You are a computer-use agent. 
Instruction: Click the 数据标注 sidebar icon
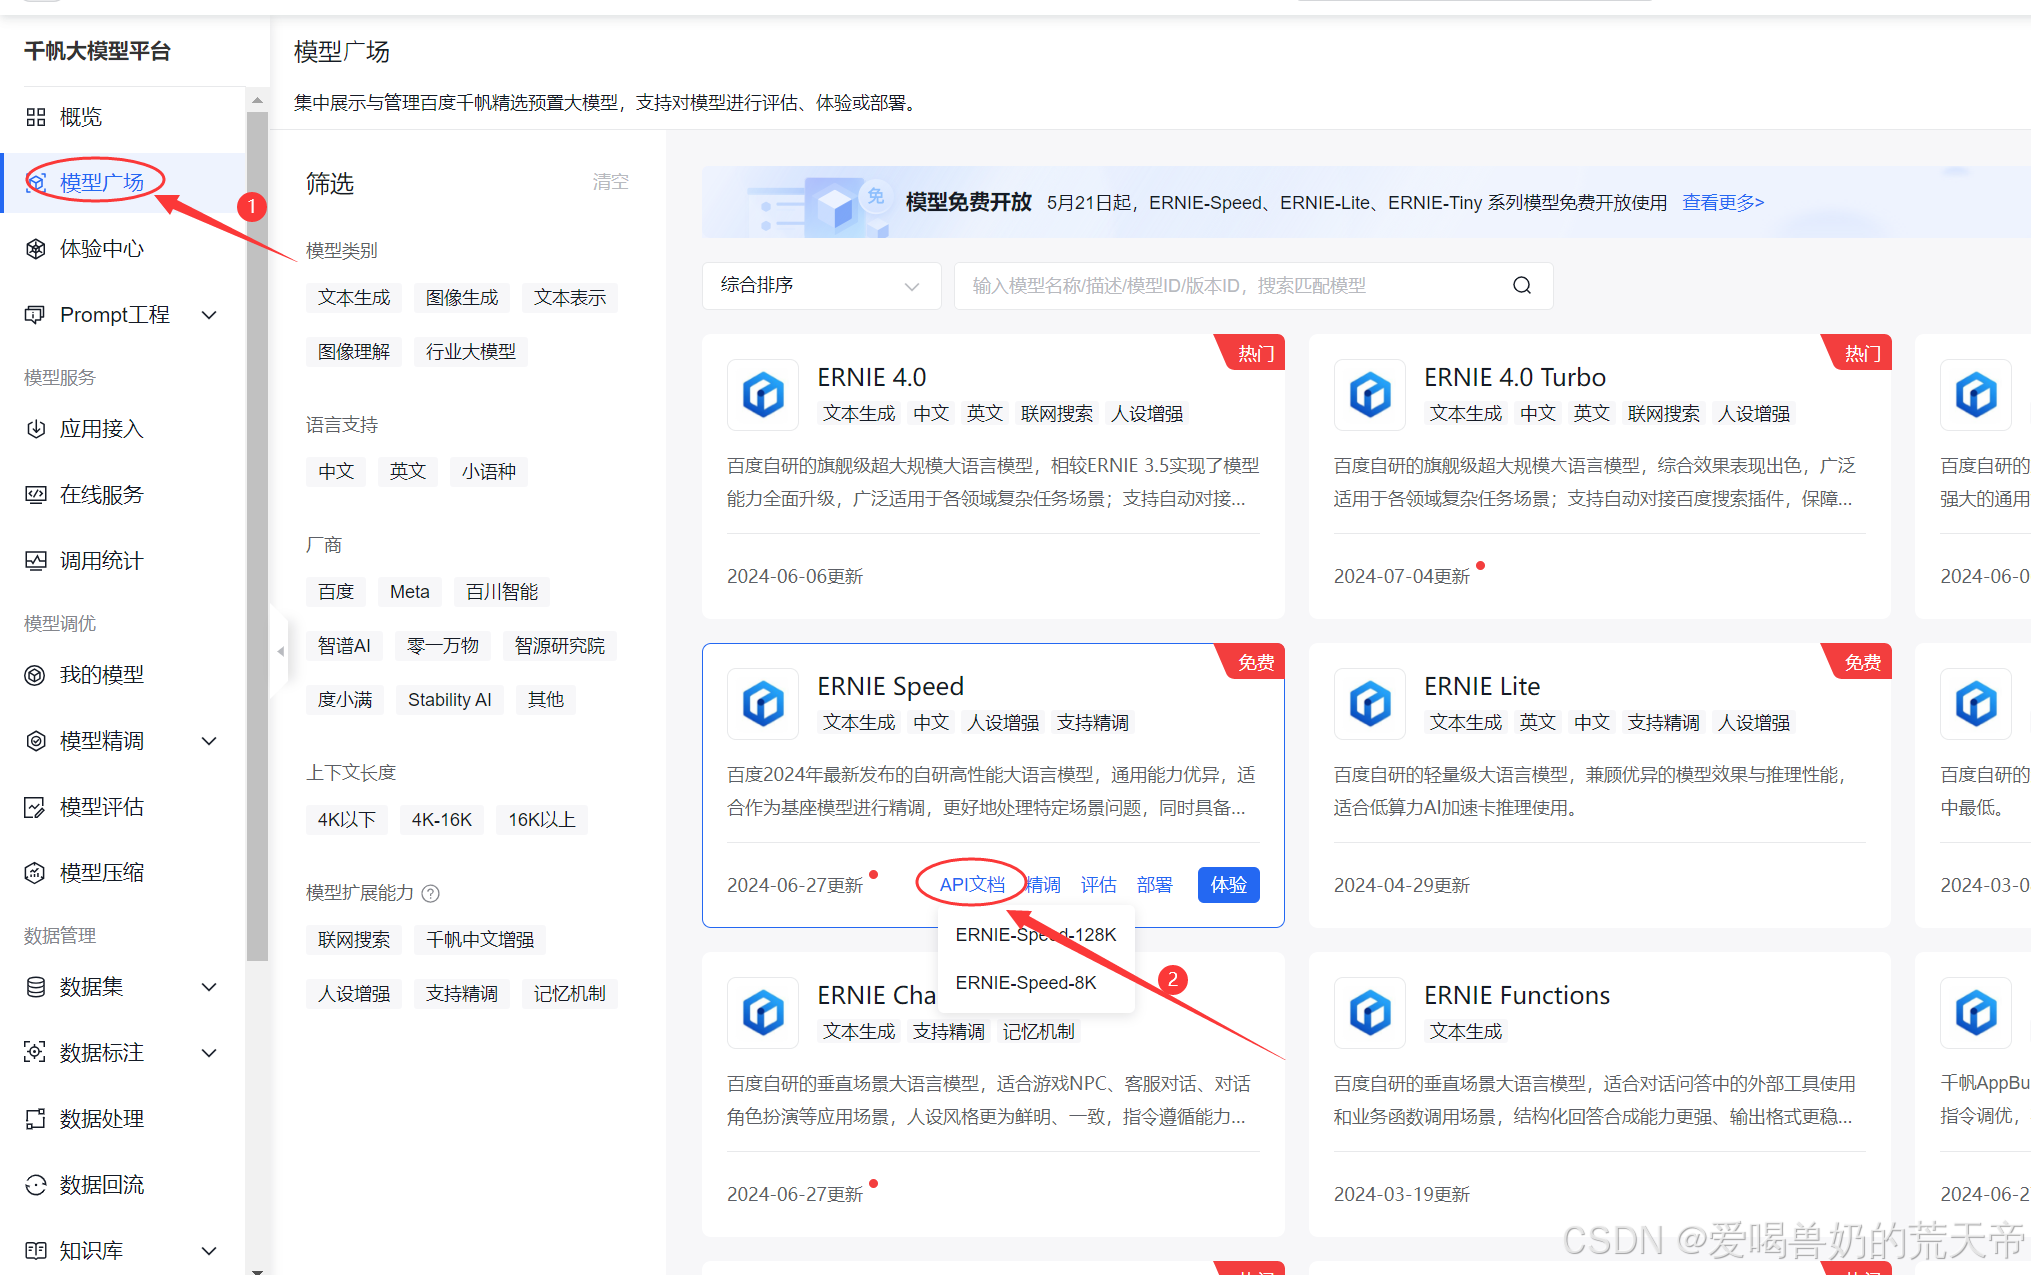pyautogui.click(x=36, y=1053)
